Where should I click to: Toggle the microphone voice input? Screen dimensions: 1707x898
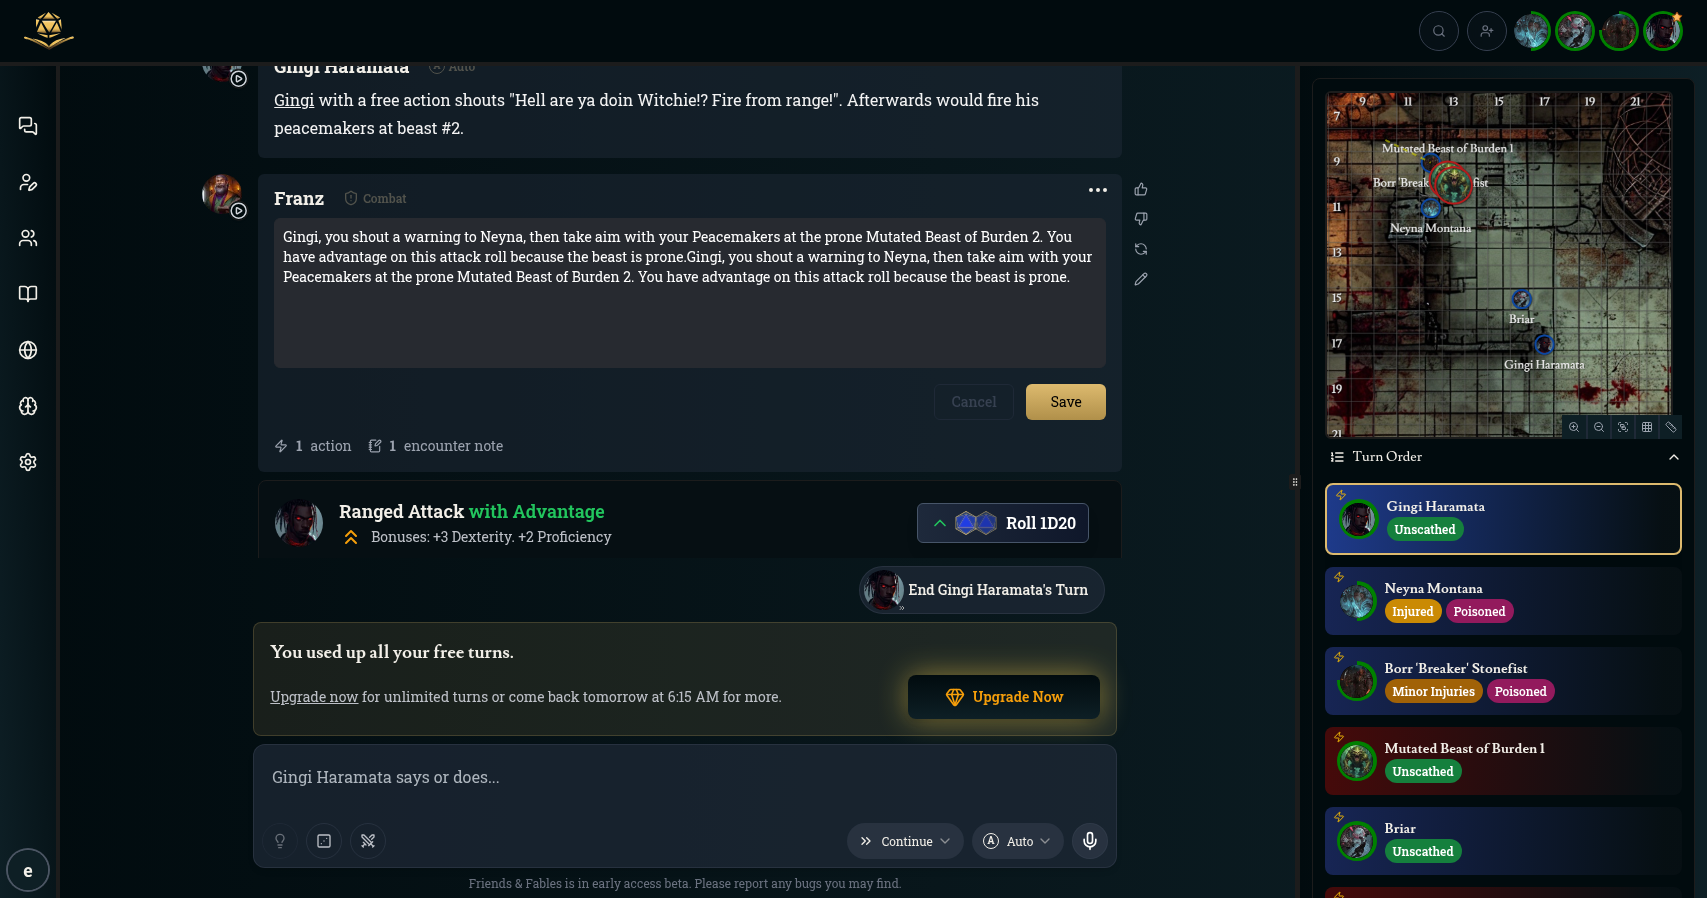[x=1090, y=841]
